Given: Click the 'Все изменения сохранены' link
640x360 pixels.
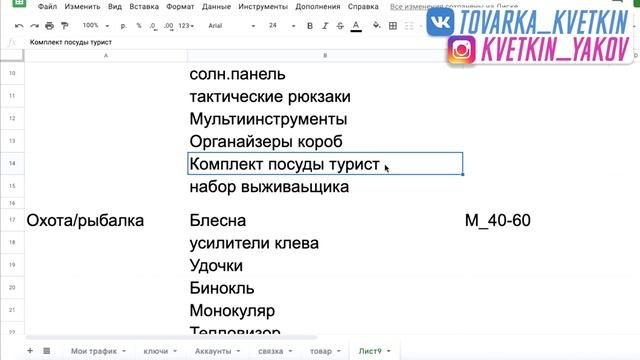Looking at the screenshot, I should 454,7.
